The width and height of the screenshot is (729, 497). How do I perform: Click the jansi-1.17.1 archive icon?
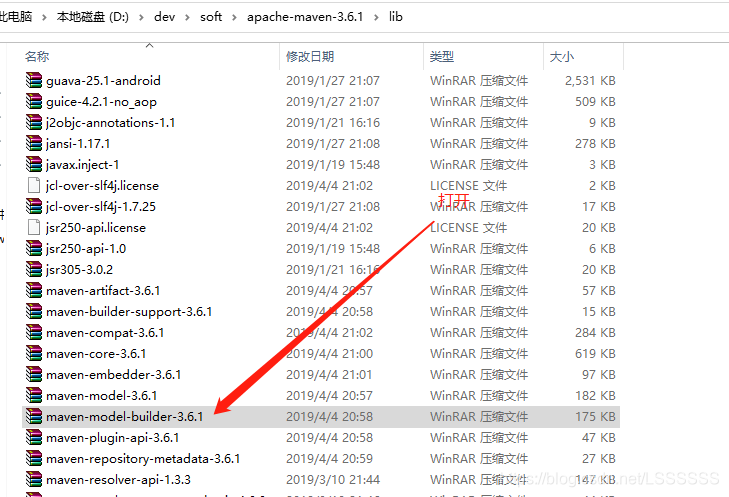coord(34,143)
